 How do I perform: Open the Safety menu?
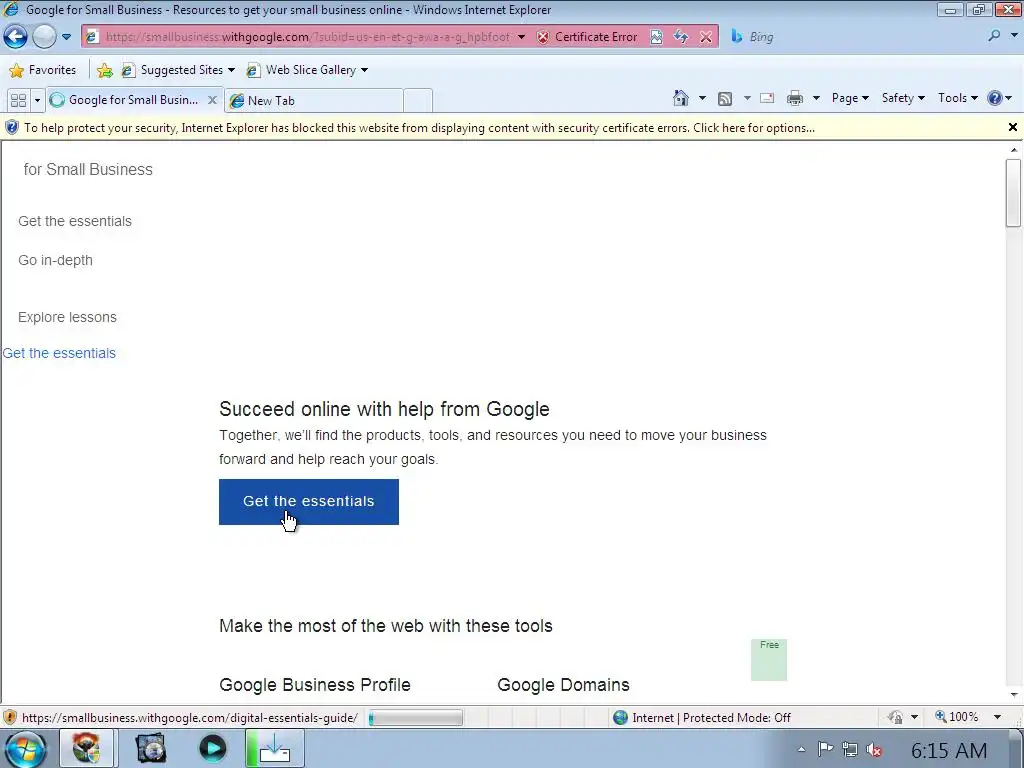pyautogui.click(x=903, y=98)
